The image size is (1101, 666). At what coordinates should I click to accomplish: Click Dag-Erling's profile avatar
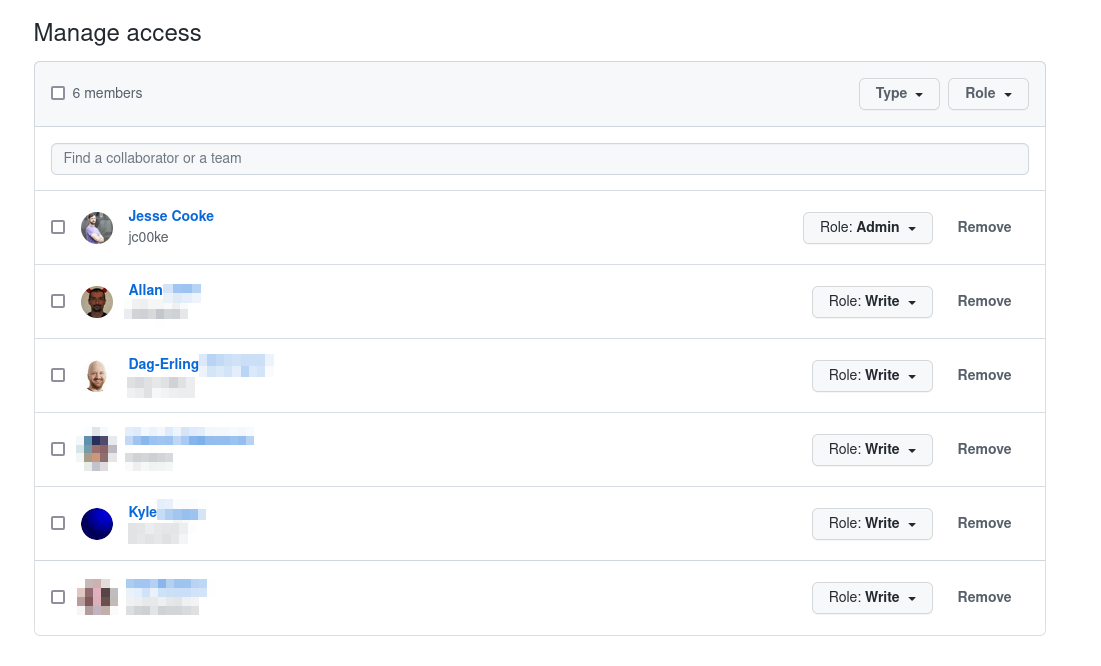(x=97, y=375)
